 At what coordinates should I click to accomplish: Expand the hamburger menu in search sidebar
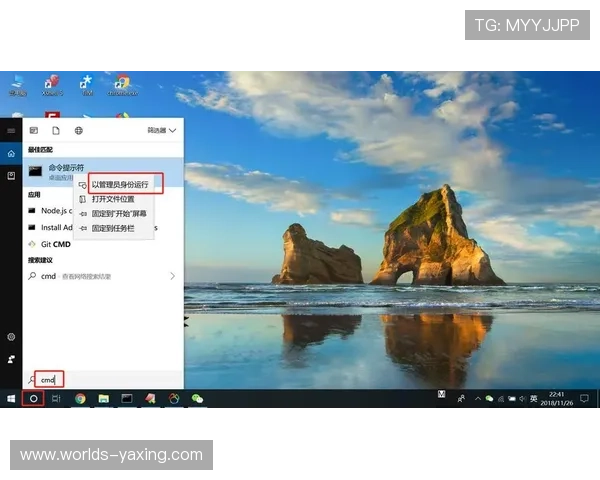coord(11,131)
